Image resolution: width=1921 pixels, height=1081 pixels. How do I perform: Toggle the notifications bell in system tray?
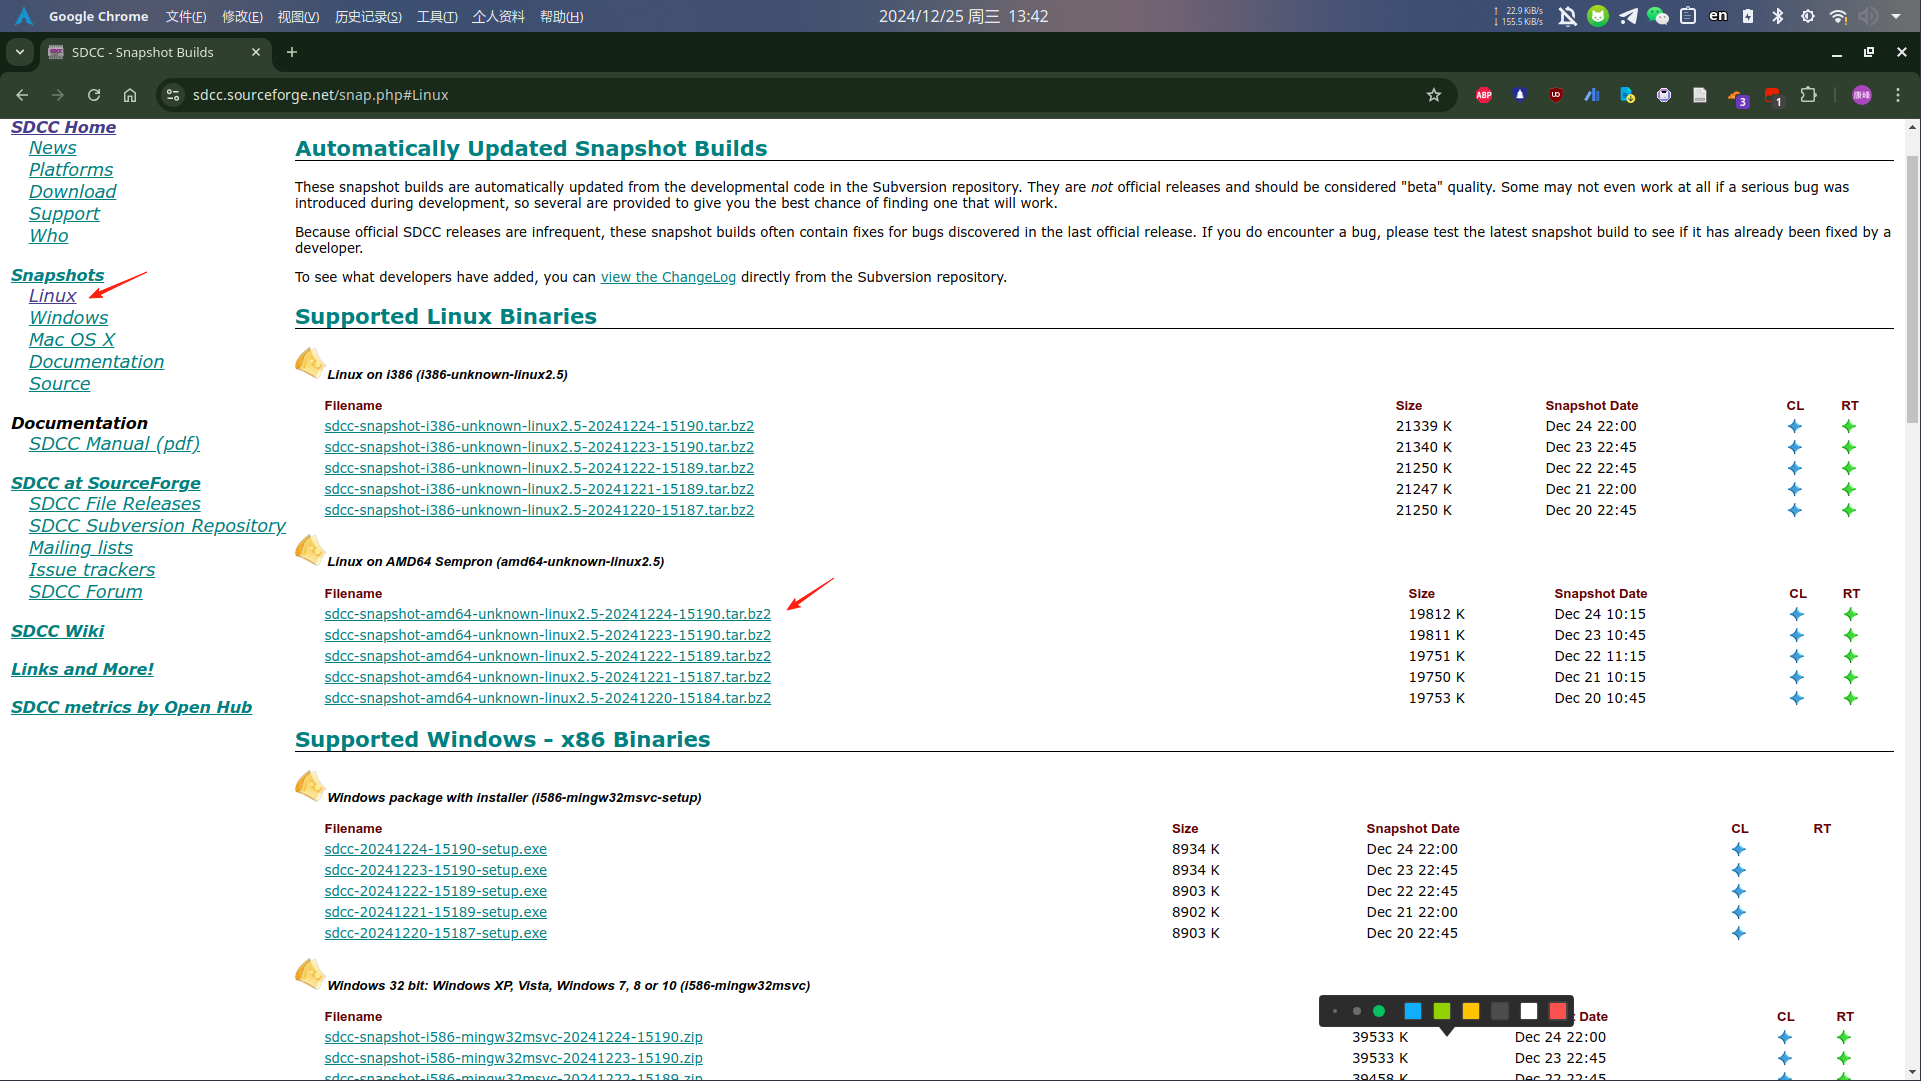click(x=1568, y=16)
